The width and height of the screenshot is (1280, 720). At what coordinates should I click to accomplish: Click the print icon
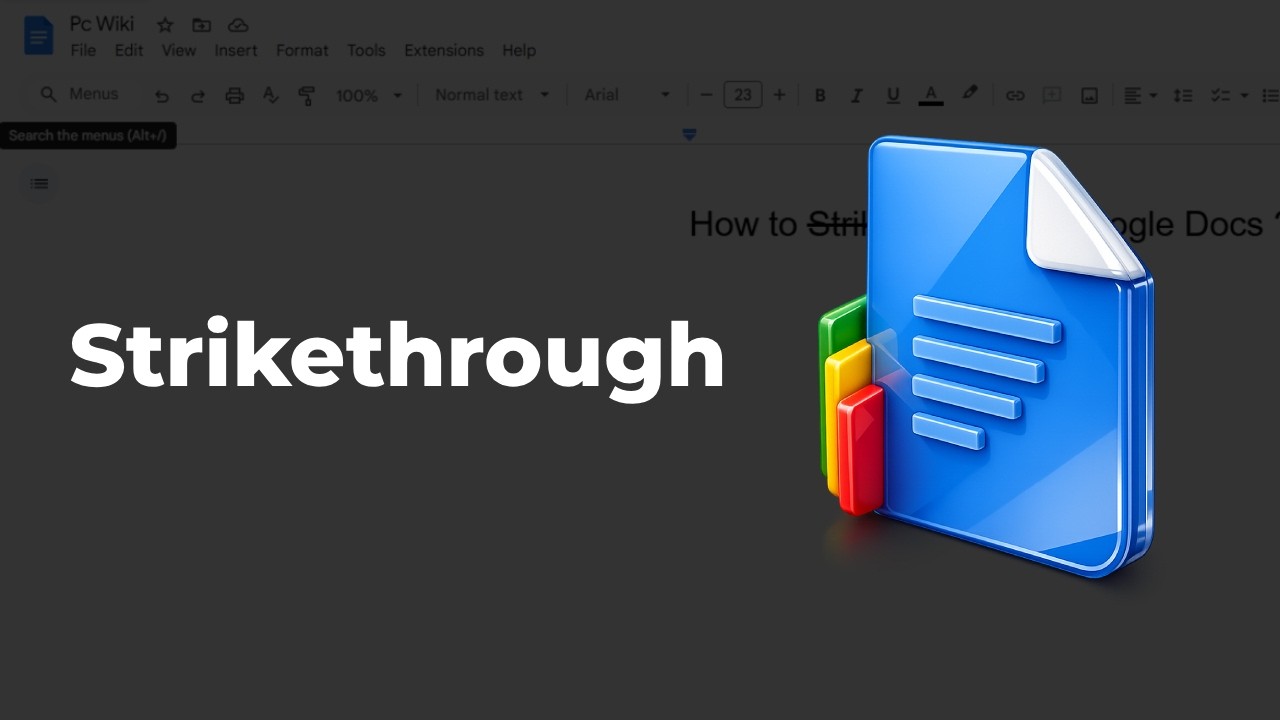[234, 96]
